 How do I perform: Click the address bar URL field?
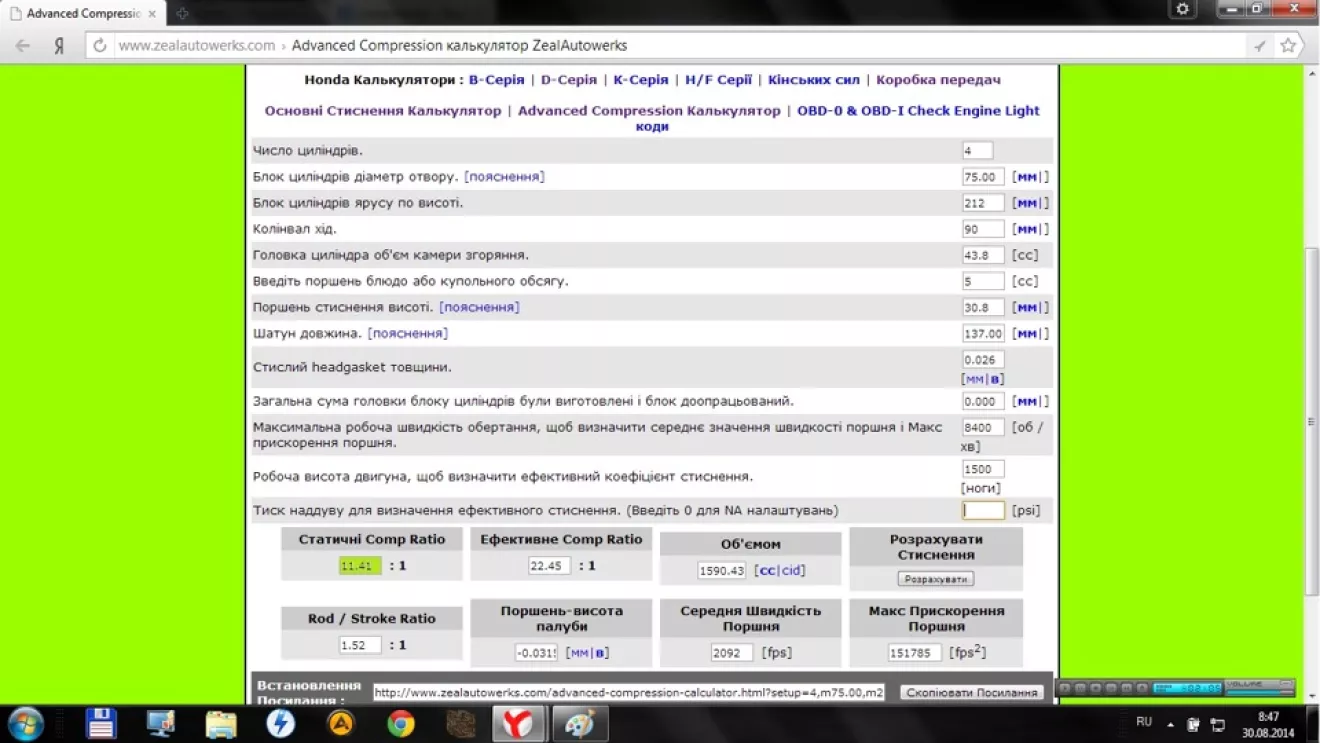click(680, 45)
